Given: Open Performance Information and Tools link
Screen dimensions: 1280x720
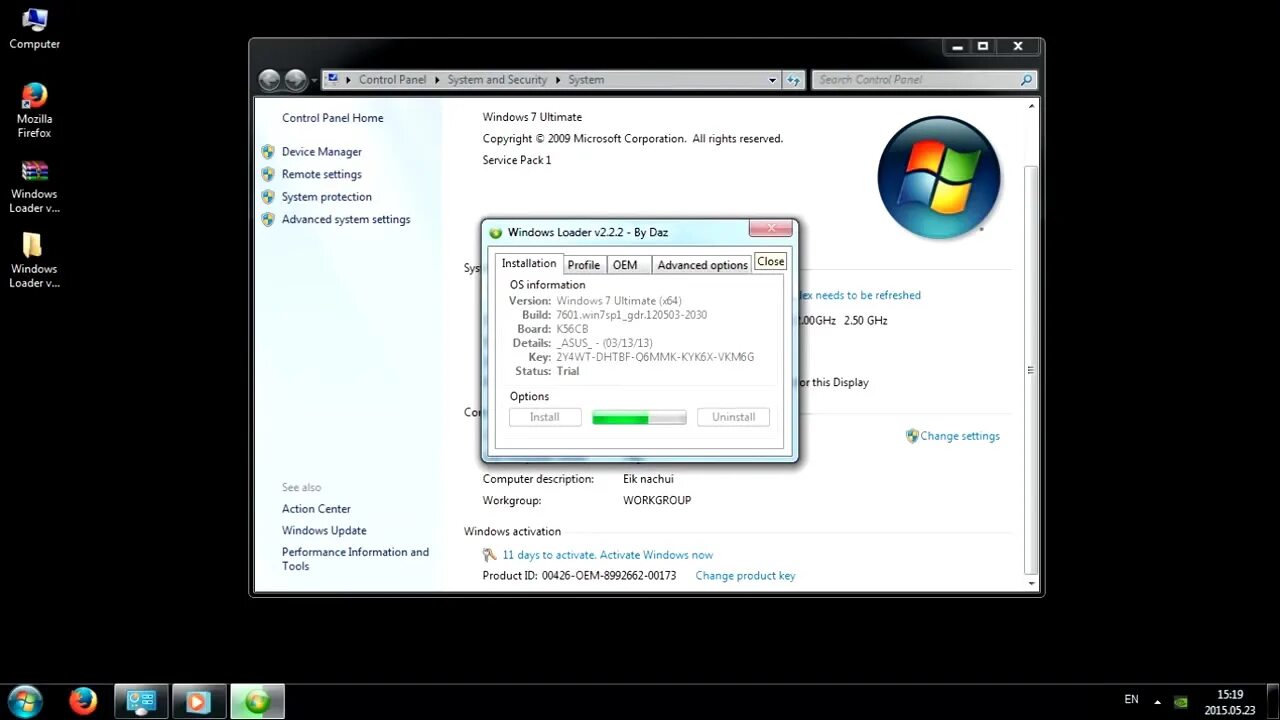Looking at the screenshot, I should click(355, 559).
